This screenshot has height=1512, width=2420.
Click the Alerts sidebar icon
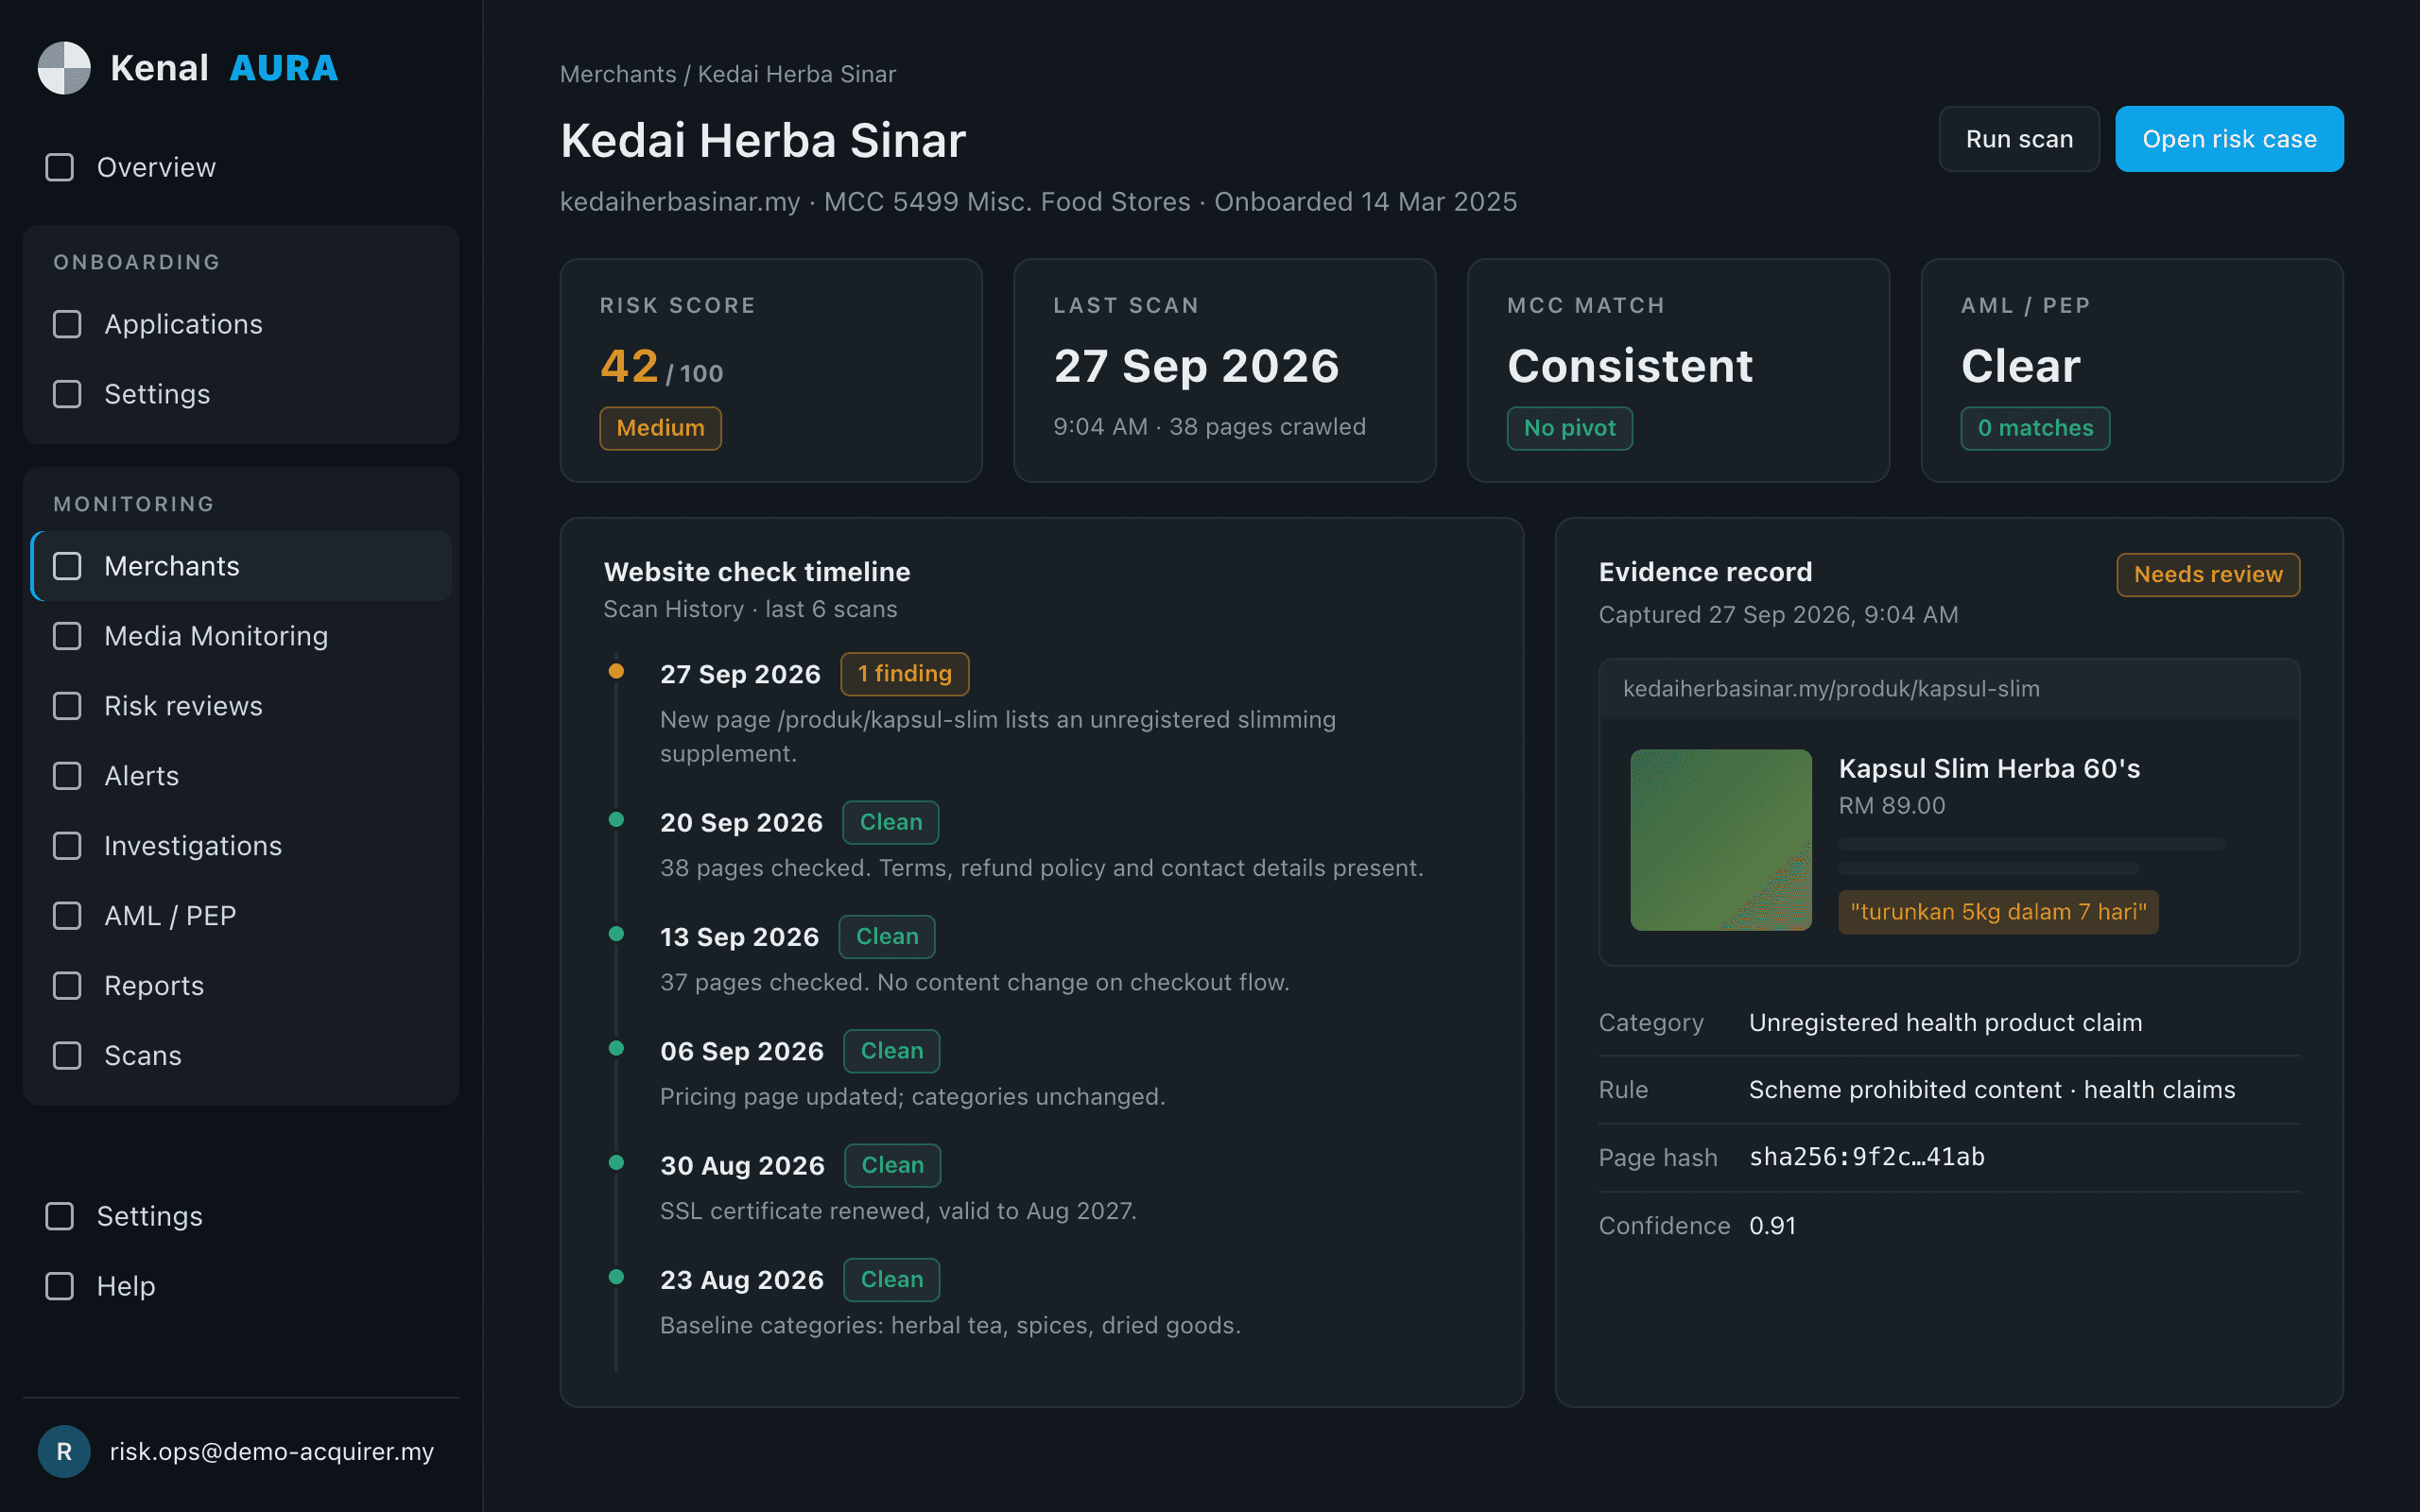click(x=67, y=776)
